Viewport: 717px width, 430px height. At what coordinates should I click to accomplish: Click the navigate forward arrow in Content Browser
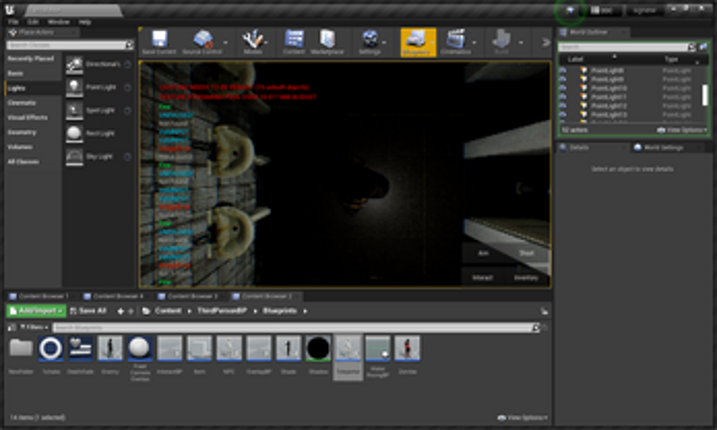[x=131, y=311]
